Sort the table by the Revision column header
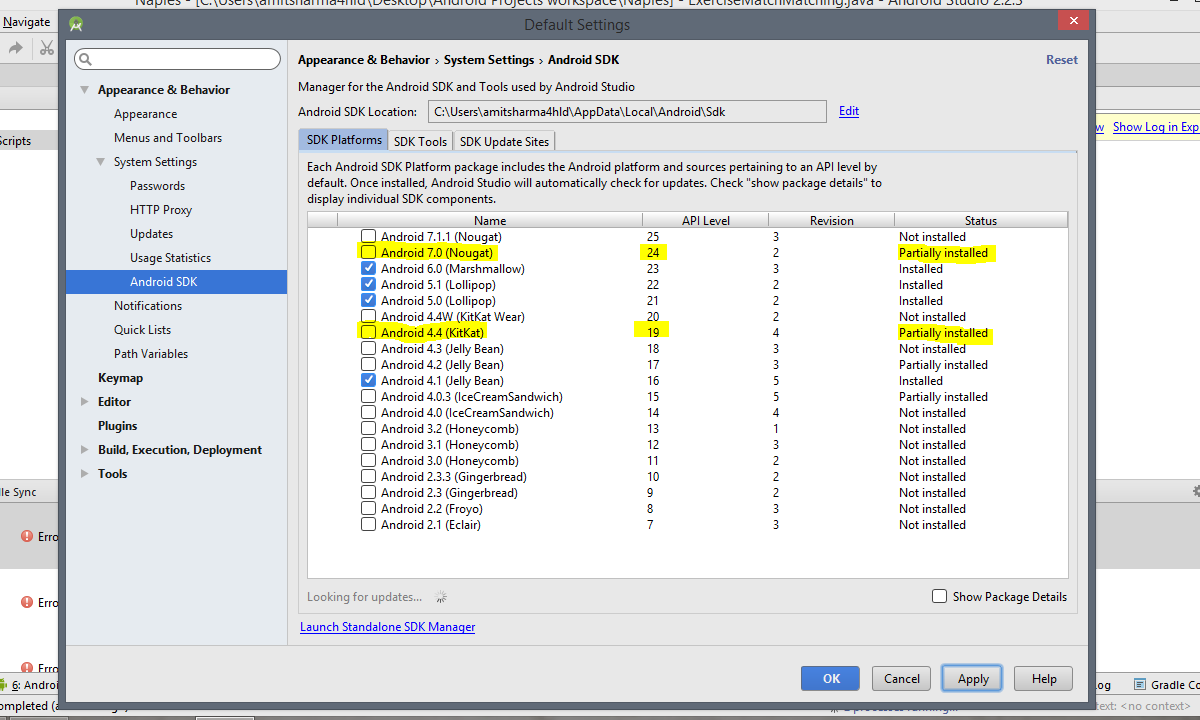 click(x=832, y=220)
